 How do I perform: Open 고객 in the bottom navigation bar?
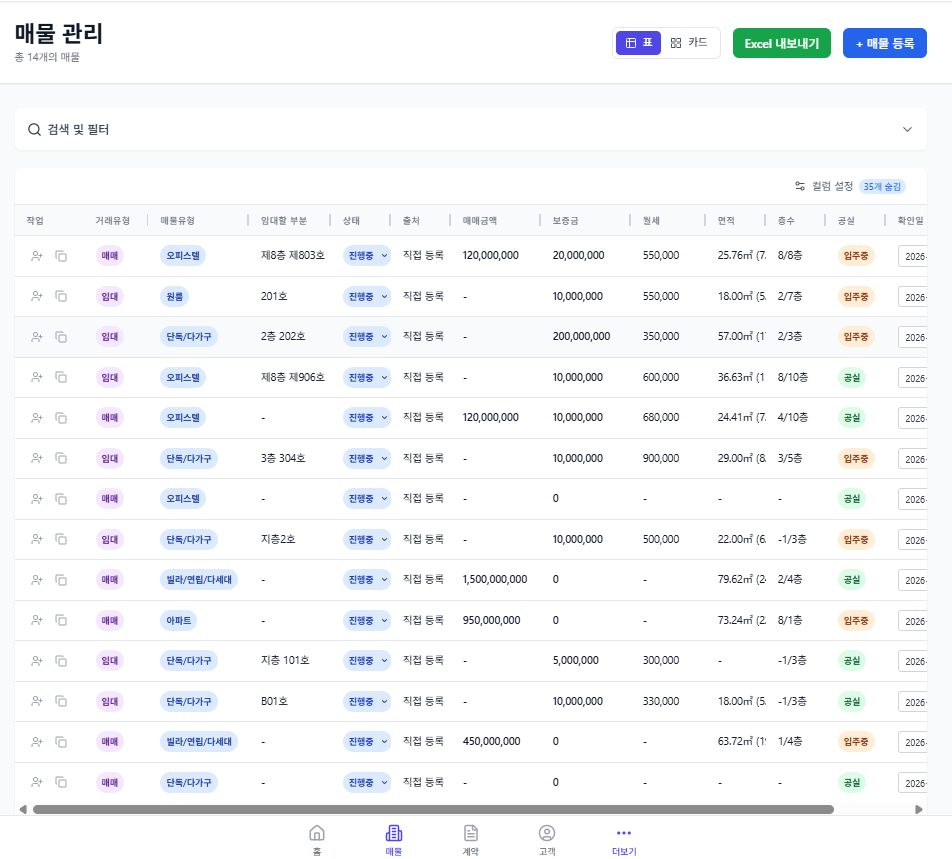coord(547,839)
